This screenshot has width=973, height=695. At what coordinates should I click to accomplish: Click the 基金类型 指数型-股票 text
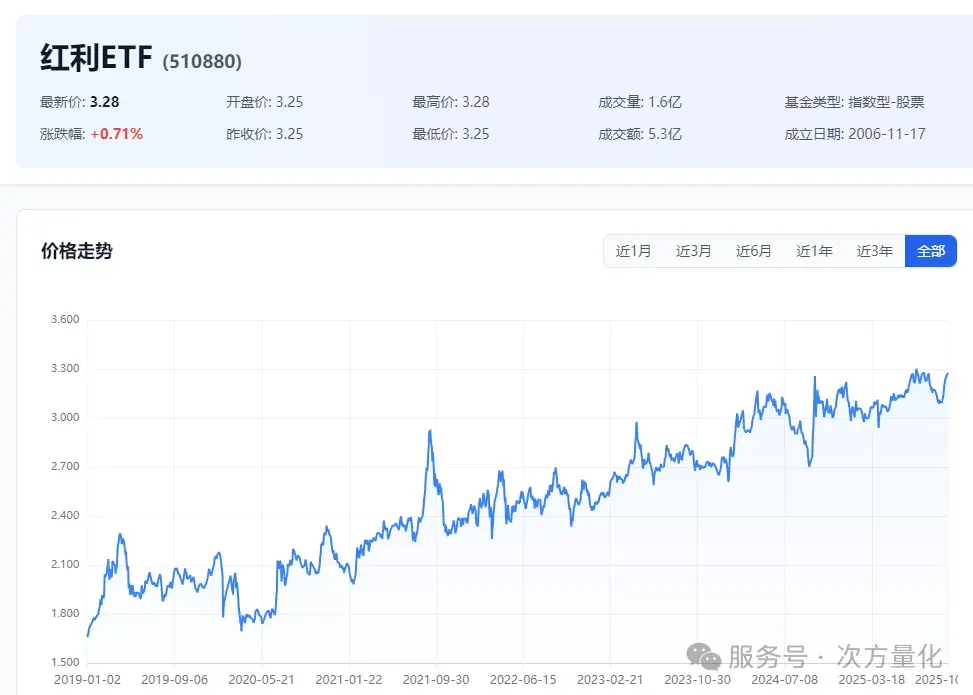click(x=854, y=102)
